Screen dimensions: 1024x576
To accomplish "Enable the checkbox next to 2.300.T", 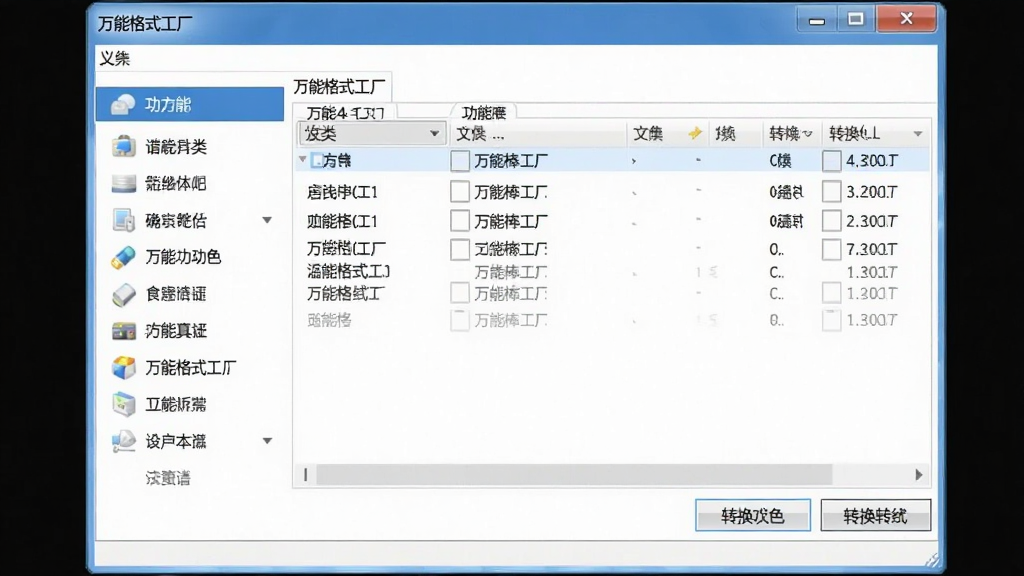I will click(x=831, y=221).
